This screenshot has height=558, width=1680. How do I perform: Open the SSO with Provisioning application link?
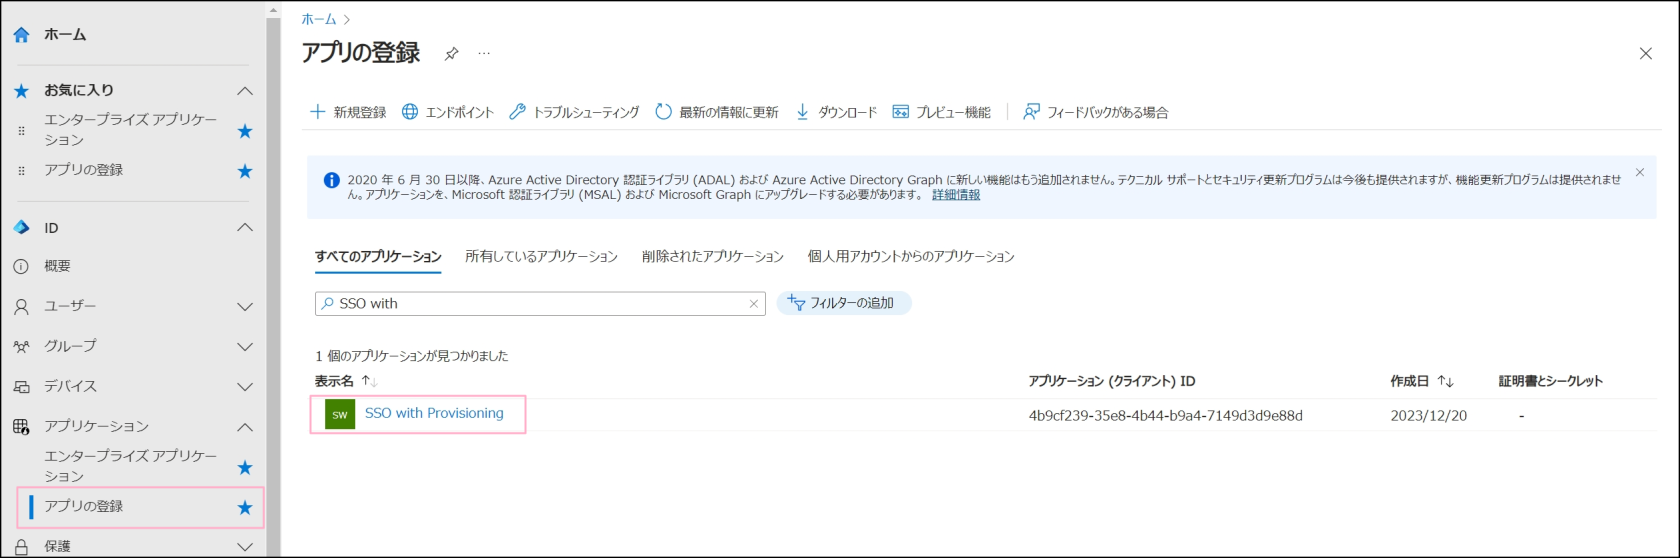click(x=434, y=413)
